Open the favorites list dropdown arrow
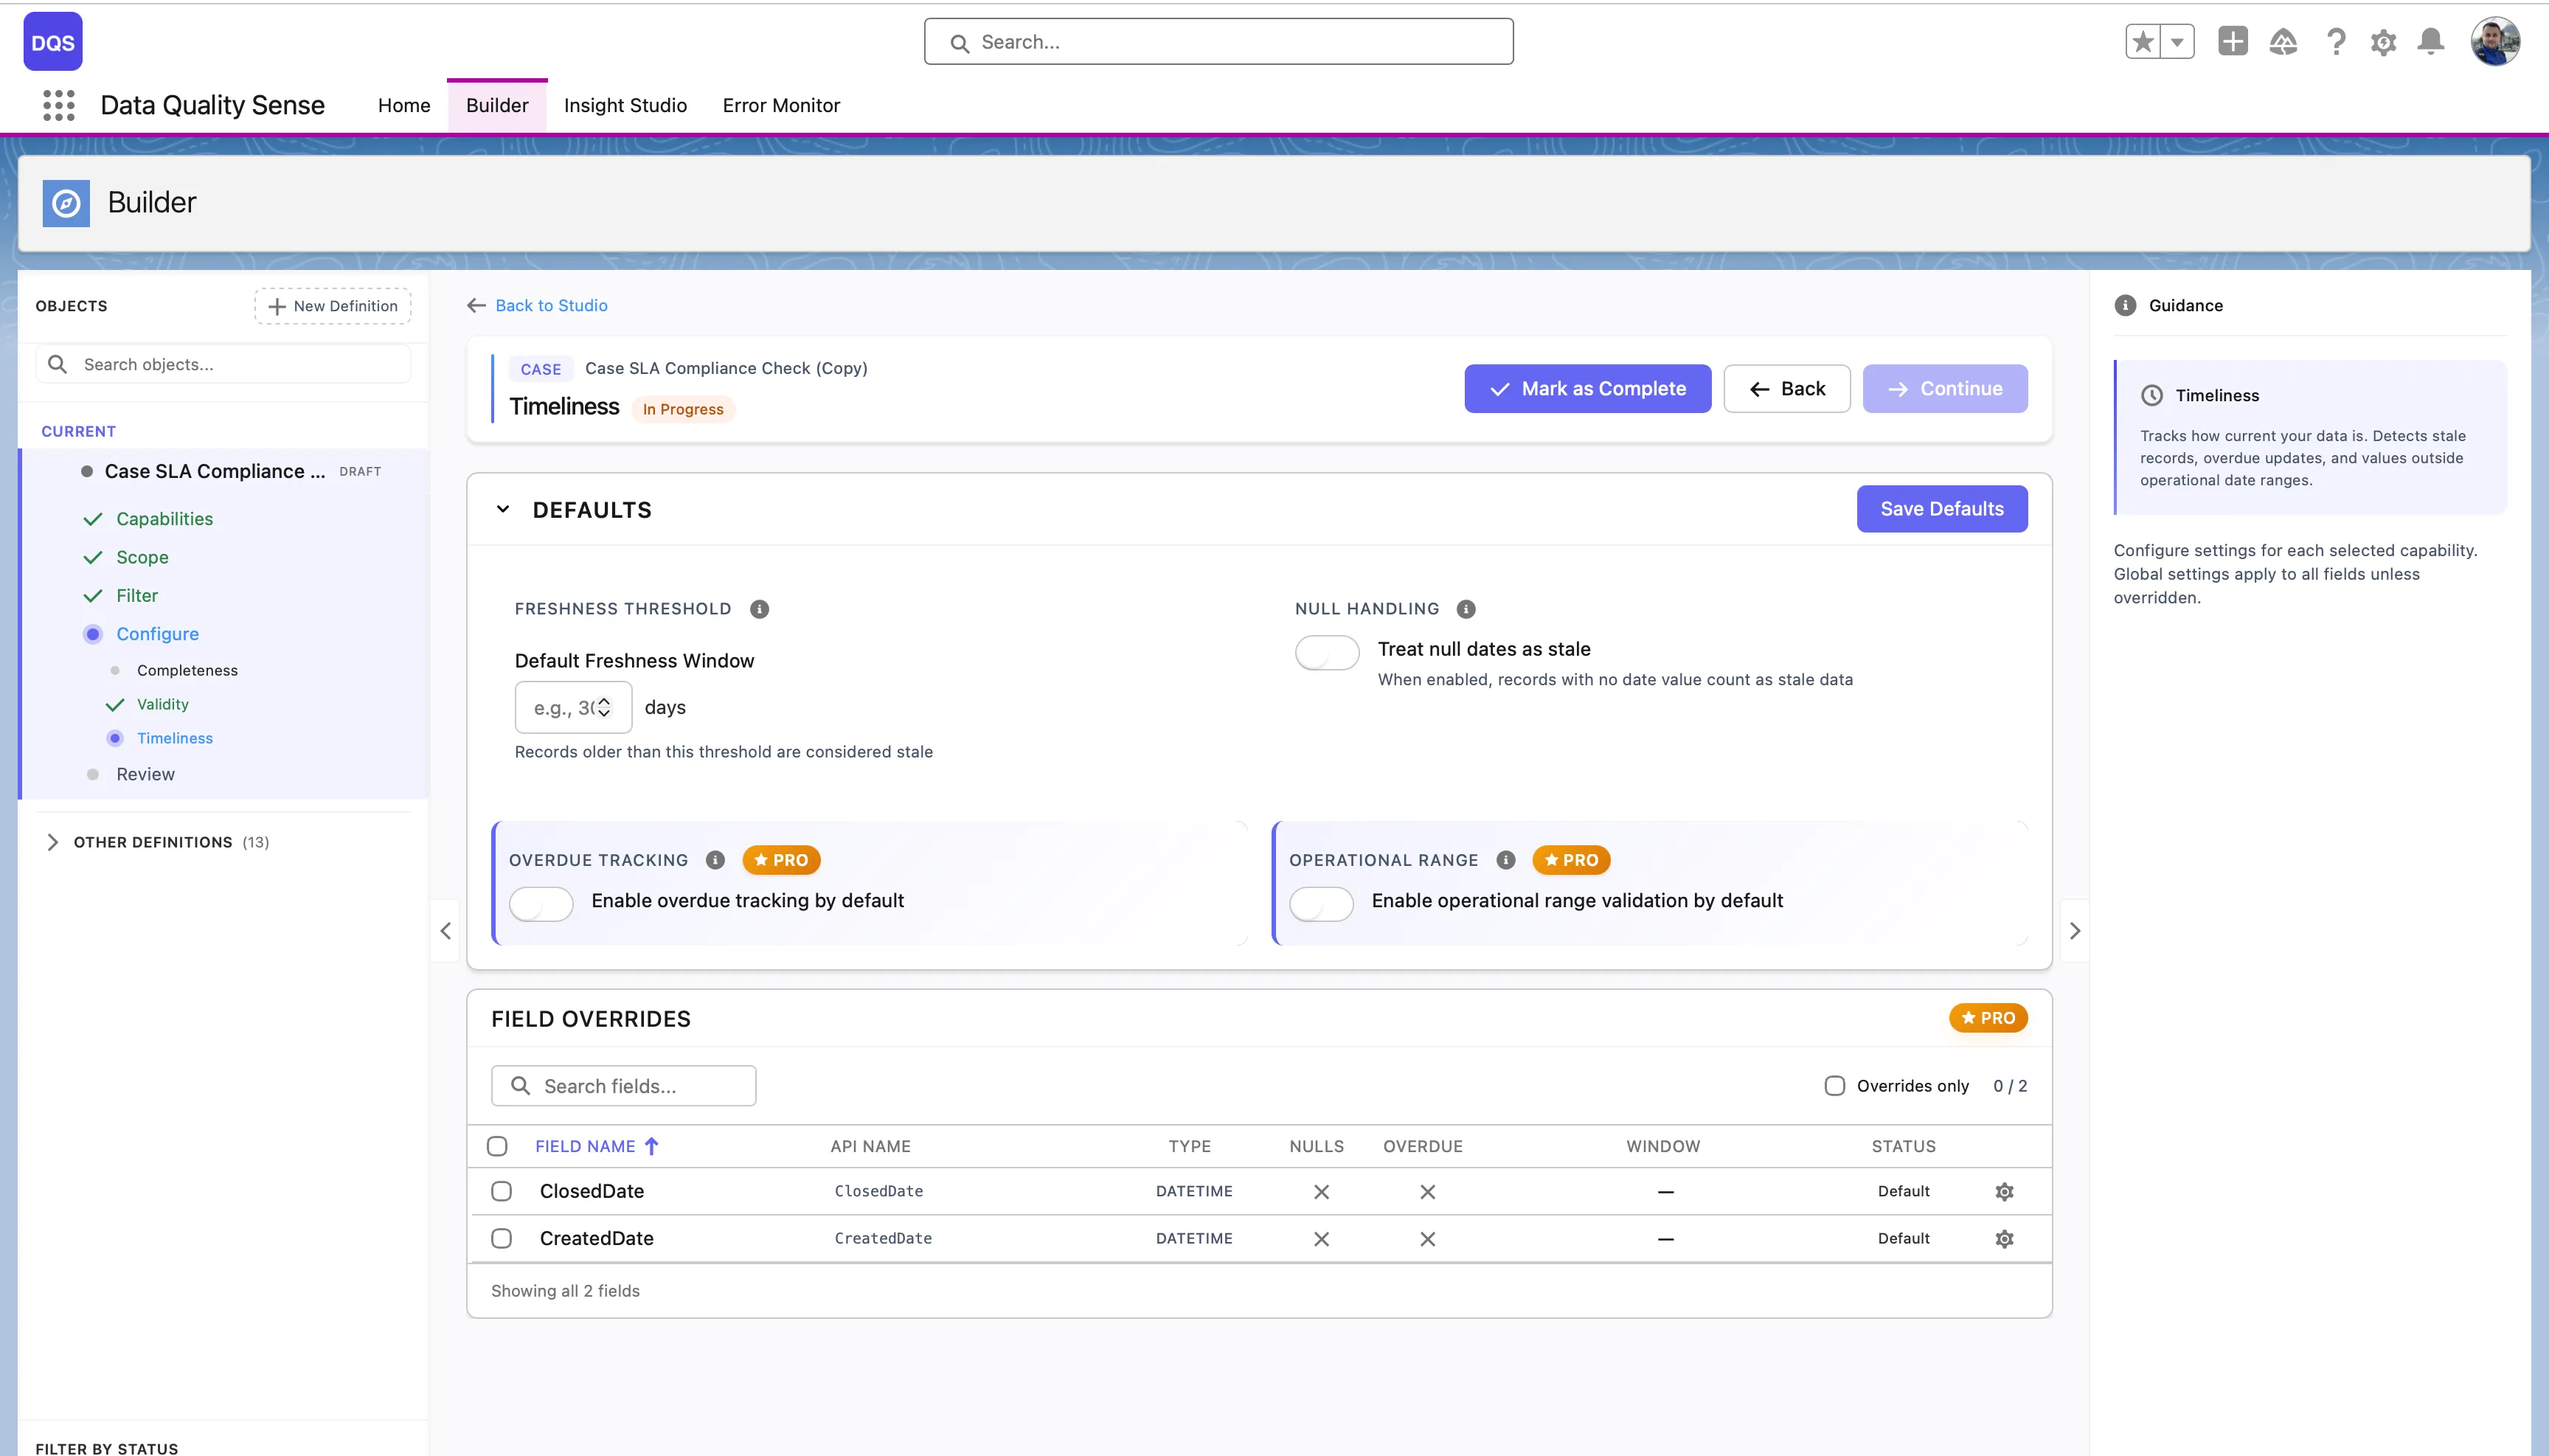This screenshot has width=2549, height=1456. (2177, 42)
